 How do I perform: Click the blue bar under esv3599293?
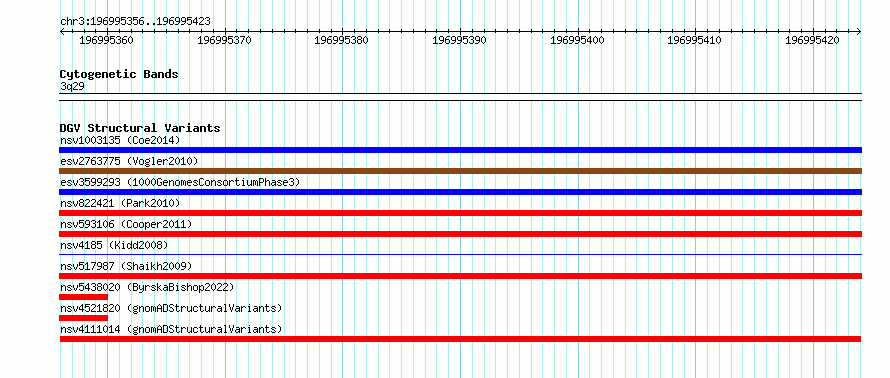(x=460, y=192)
